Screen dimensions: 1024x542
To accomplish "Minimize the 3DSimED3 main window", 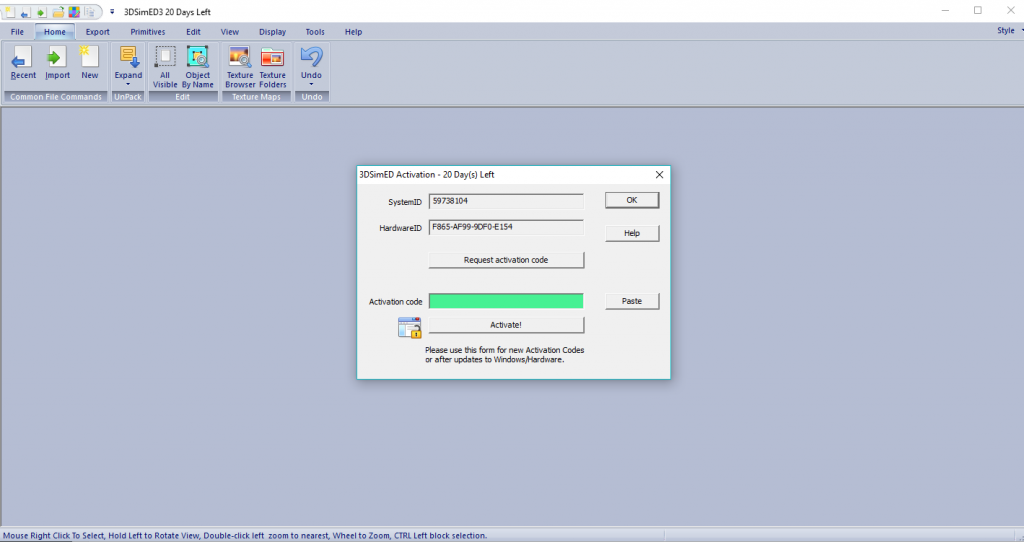I will coord(946,10).
